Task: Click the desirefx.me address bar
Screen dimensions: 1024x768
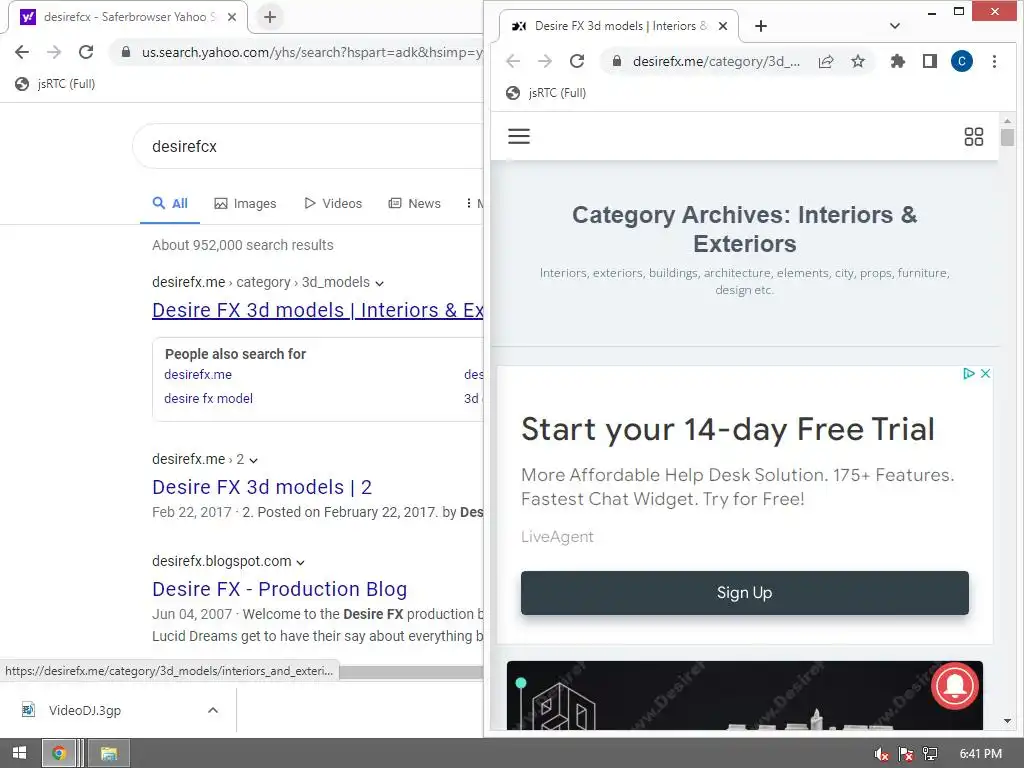Action: pos(716,61)
